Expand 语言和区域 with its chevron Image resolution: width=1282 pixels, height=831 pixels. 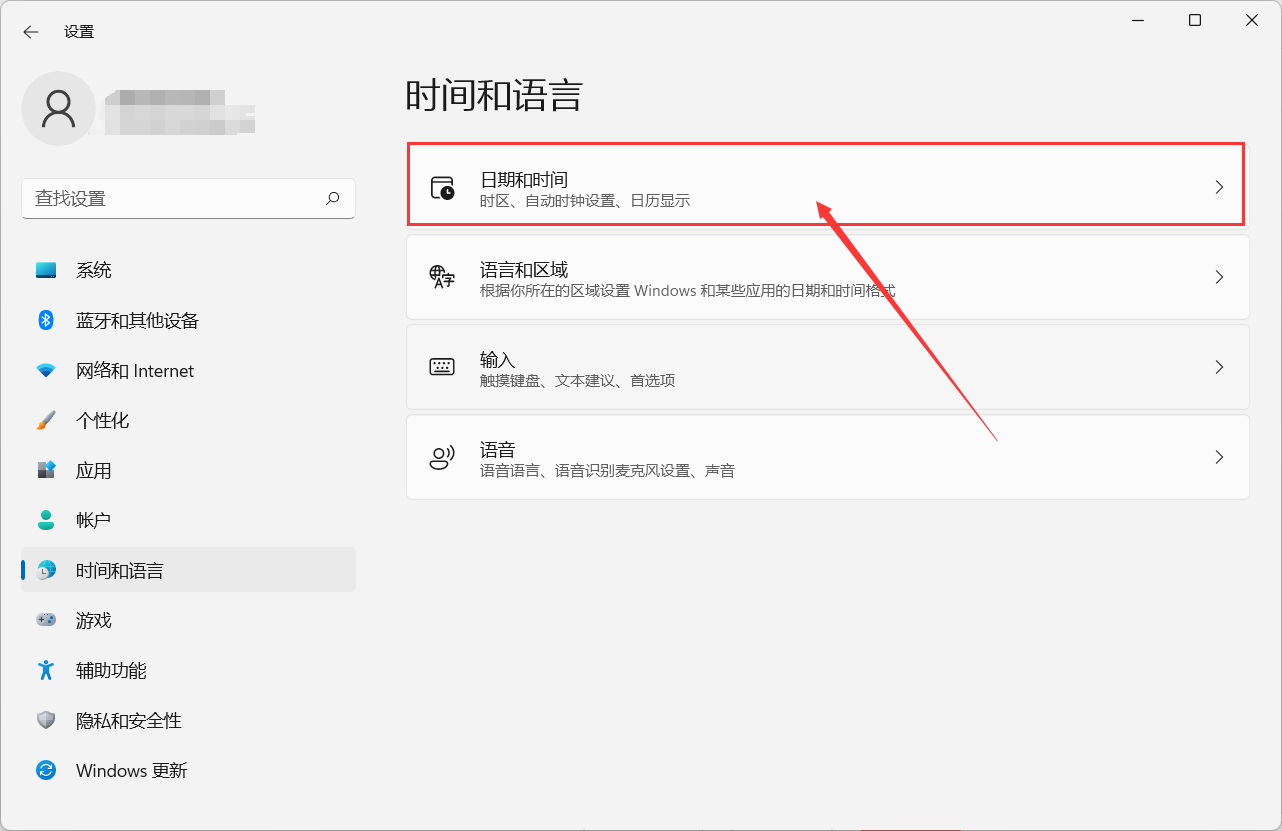1219,277
